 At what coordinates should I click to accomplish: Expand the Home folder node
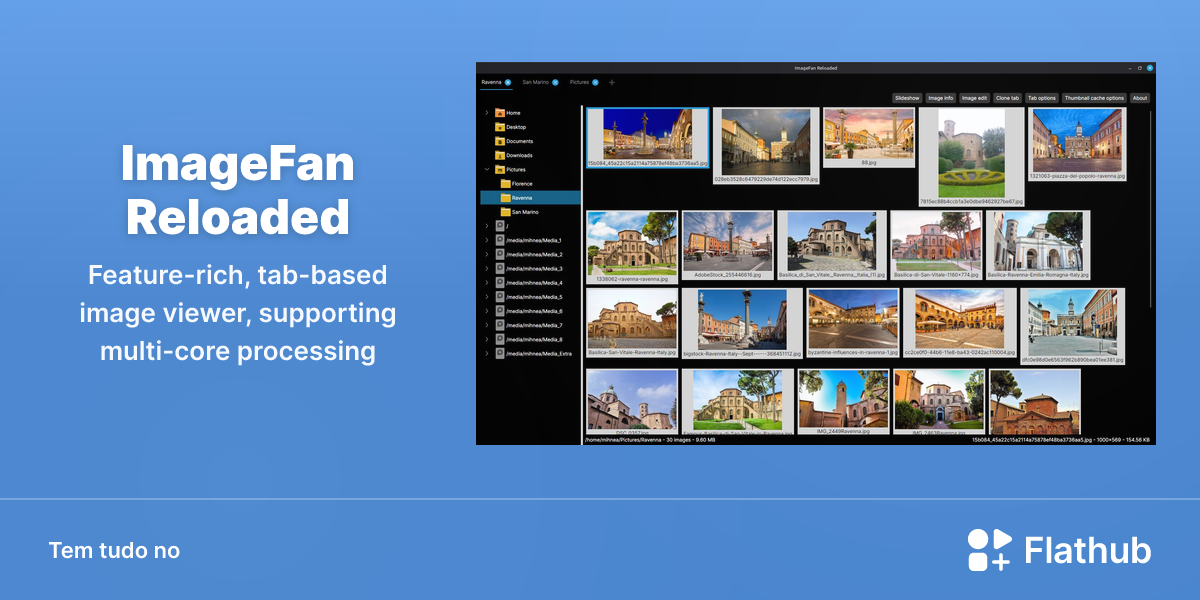[487, 113]
